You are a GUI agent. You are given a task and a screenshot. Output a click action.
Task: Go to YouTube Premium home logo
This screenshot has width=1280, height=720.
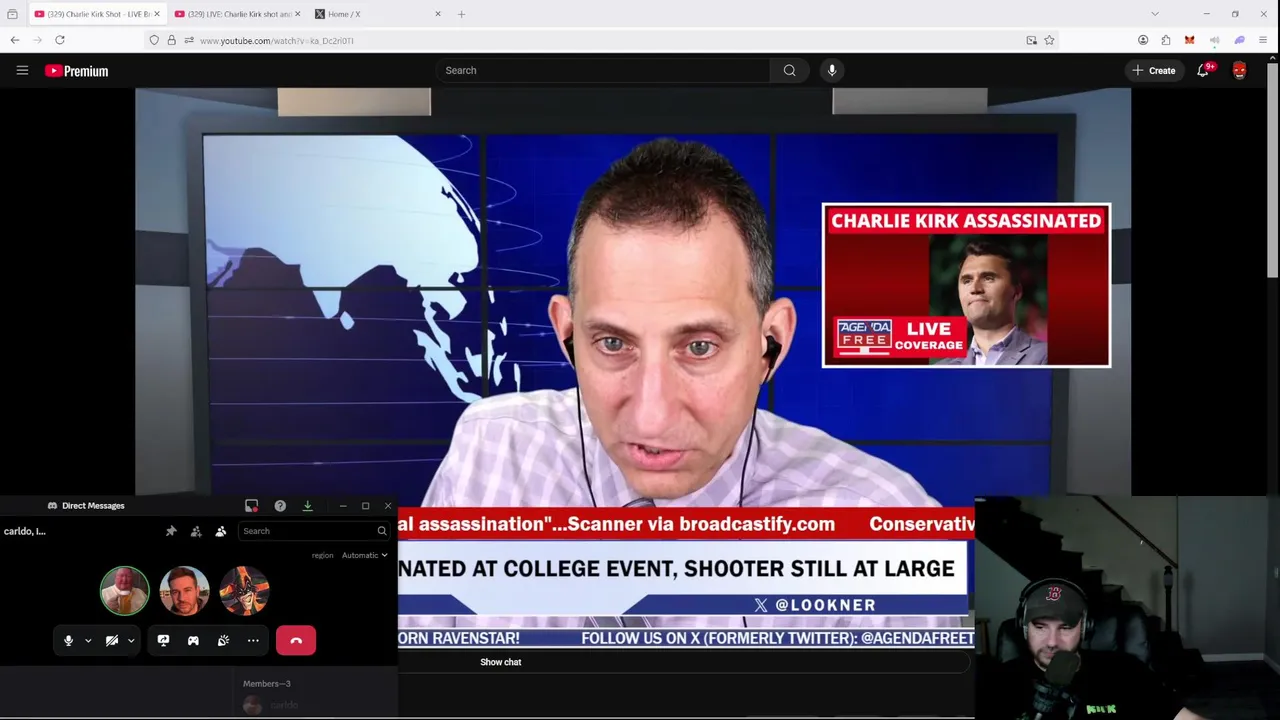76,71
